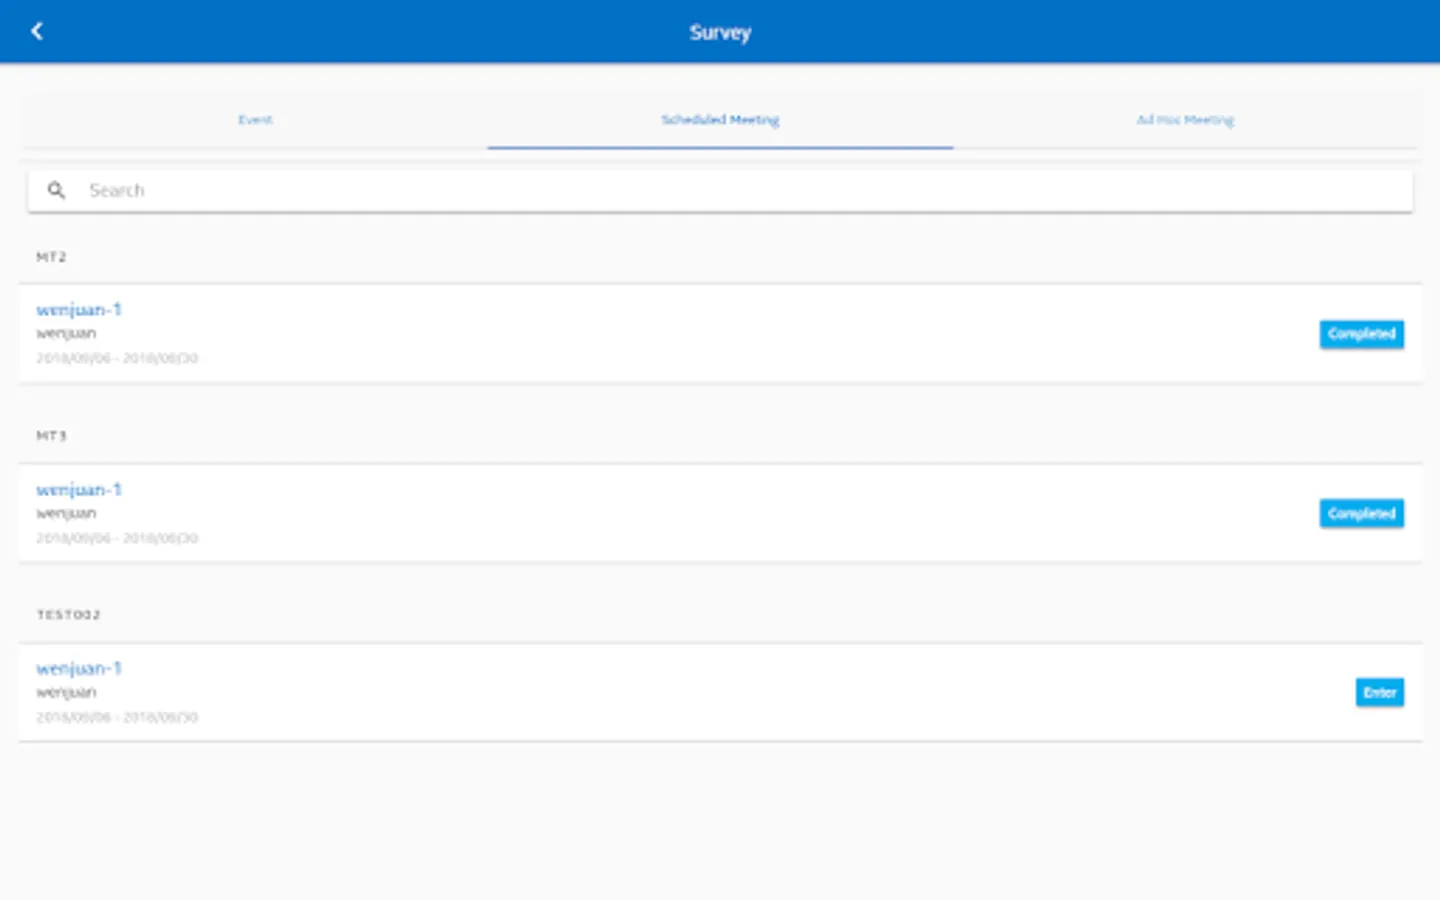Viewport: 1440px width, 900px height.
Task: Click Completed button under MT2
Action: pos(1361,334)
